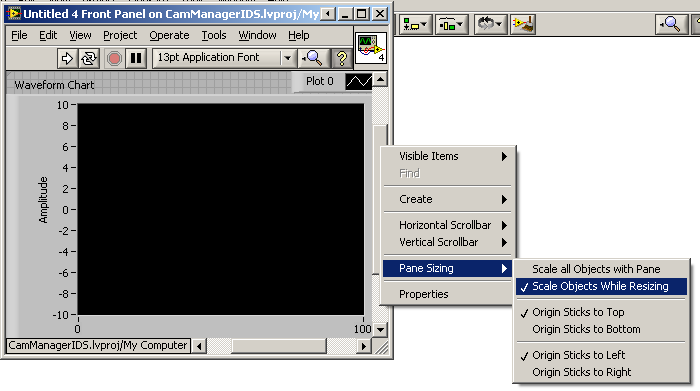This screenshot has width=700, height=391.
Task: Click the Context Help question mark icon
Action: pyautogui.click(x=342, y=58)
